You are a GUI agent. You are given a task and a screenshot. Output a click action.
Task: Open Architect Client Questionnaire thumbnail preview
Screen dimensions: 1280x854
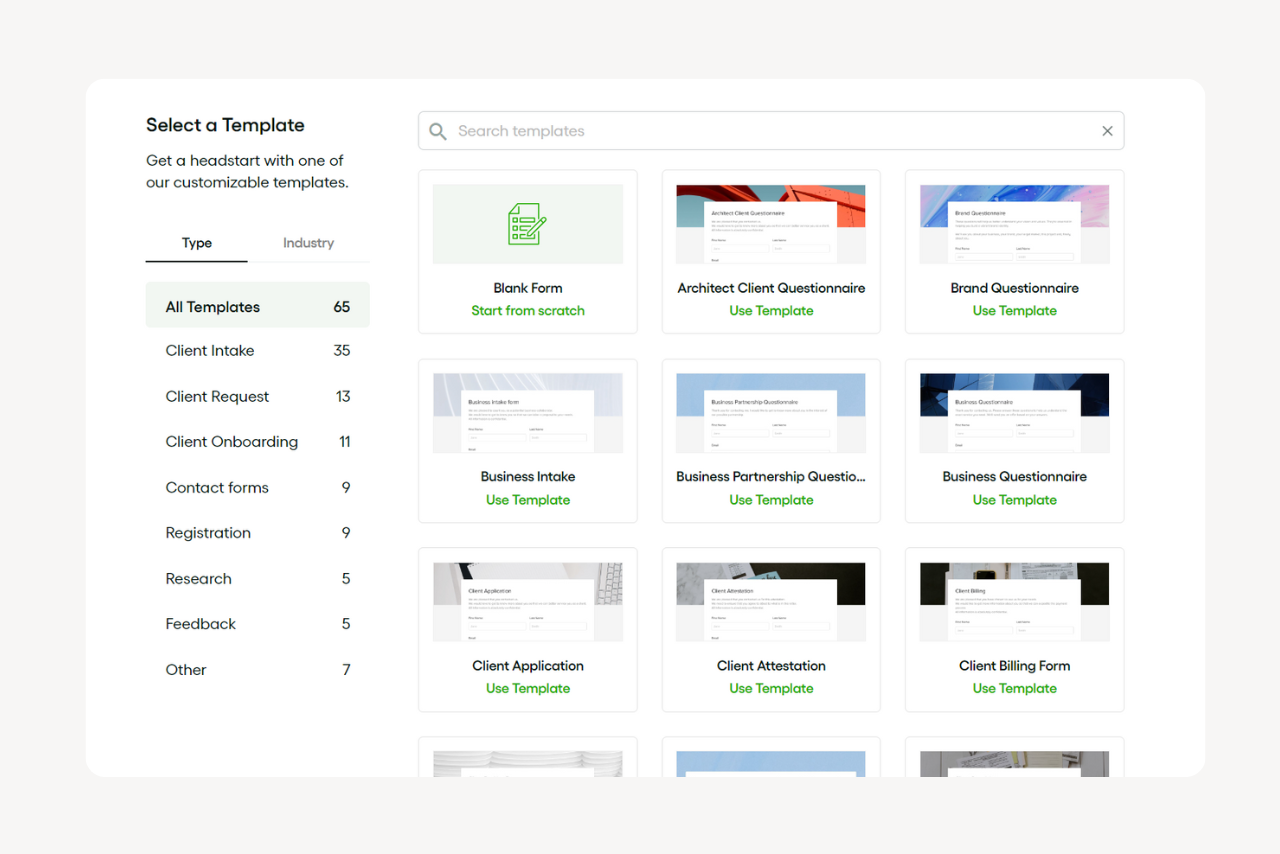click(x=771, y=224)
